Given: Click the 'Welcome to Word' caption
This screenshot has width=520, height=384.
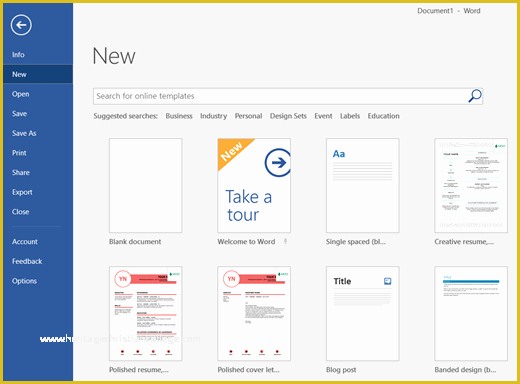Looking at the screenshot, I should pos(246,242).
